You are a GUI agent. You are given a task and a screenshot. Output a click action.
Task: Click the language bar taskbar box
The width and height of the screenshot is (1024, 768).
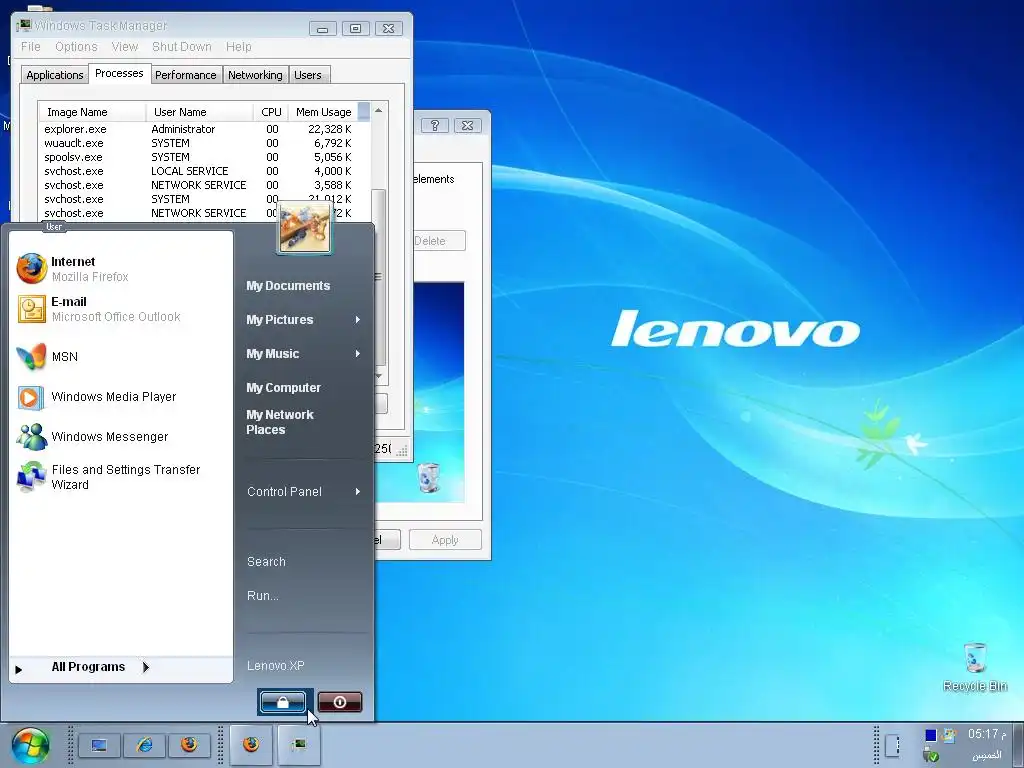click(893, 745)
